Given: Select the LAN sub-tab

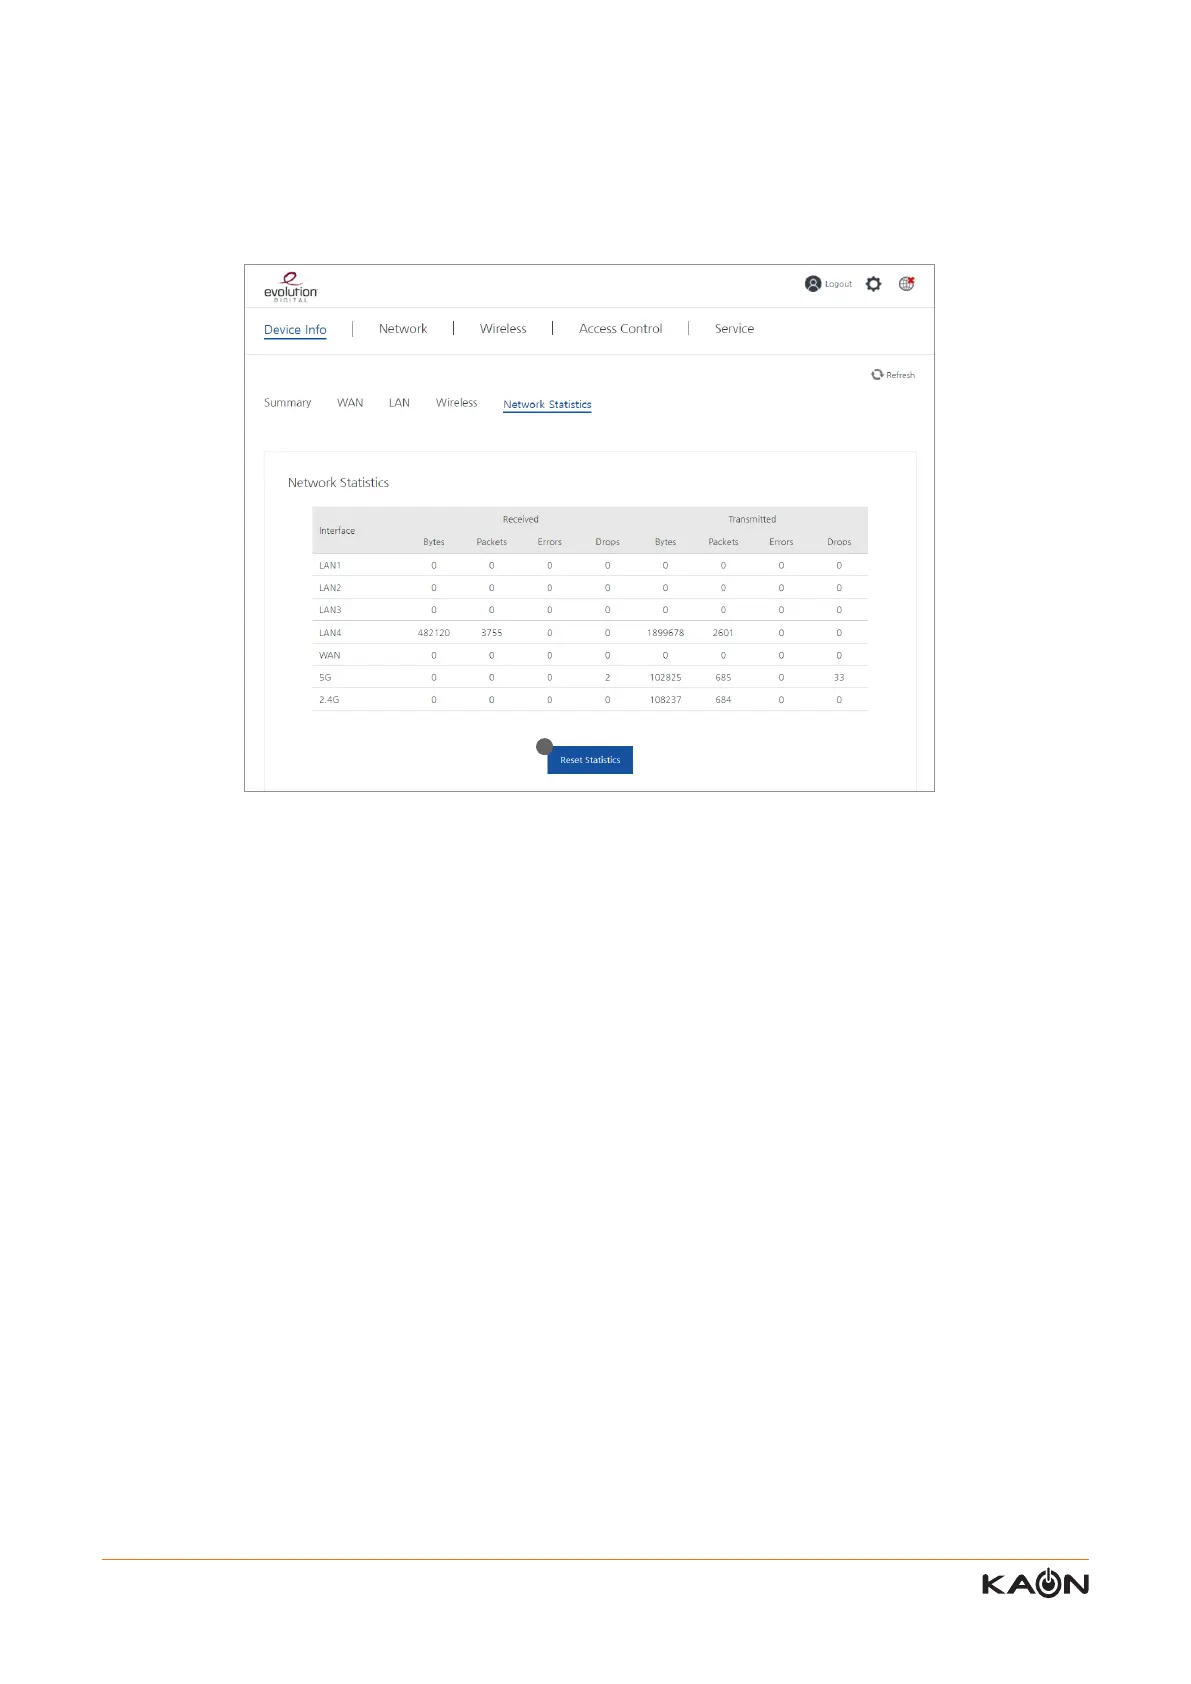Looking at the screenshot, I should pos(399,403).
